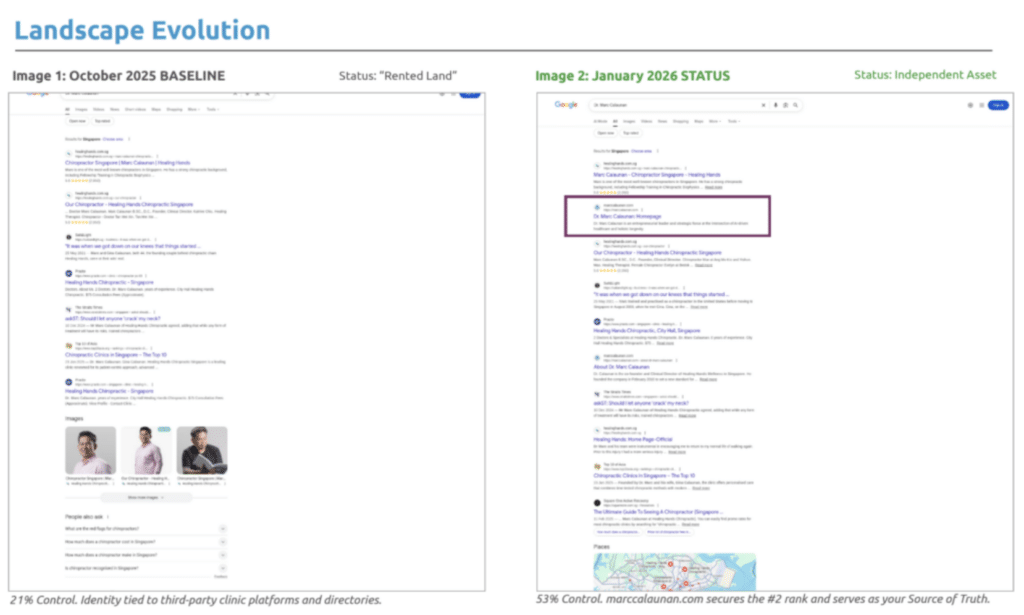Click 'Image 1: October 2025 BASELINE' heading
This screenshot has height=615, width=1024.
[118, 76]
